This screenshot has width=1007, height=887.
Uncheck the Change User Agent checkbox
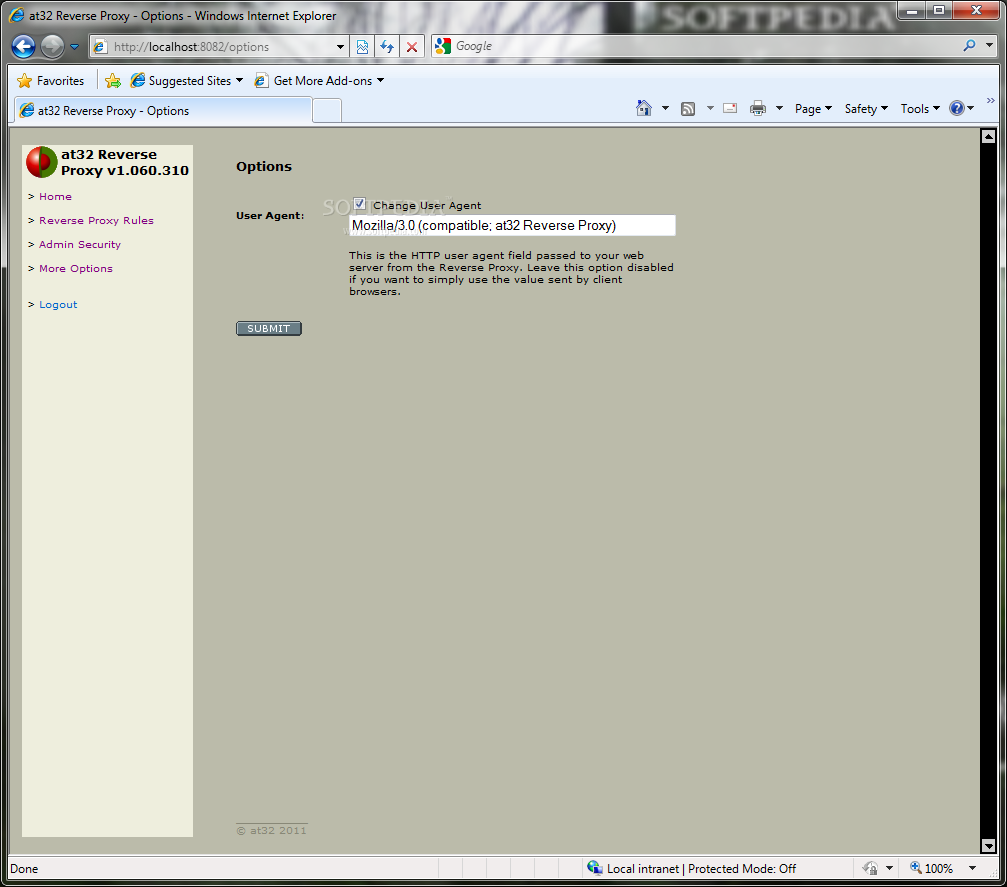pos(360,204)
